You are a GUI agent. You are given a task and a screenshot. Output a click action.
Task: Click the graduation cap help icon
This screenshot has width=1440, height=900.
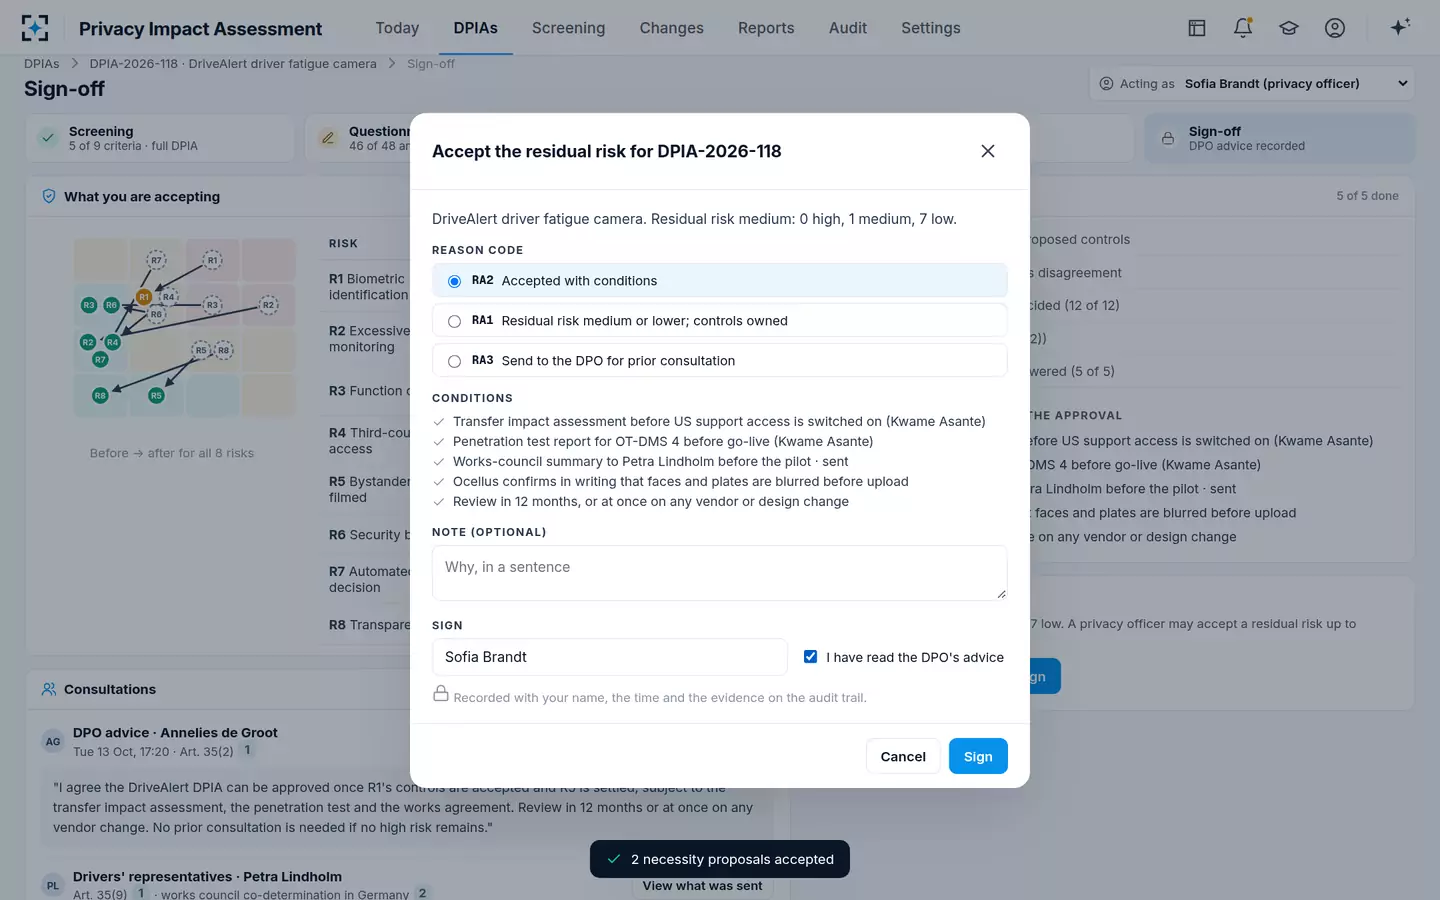(1289, 28)
